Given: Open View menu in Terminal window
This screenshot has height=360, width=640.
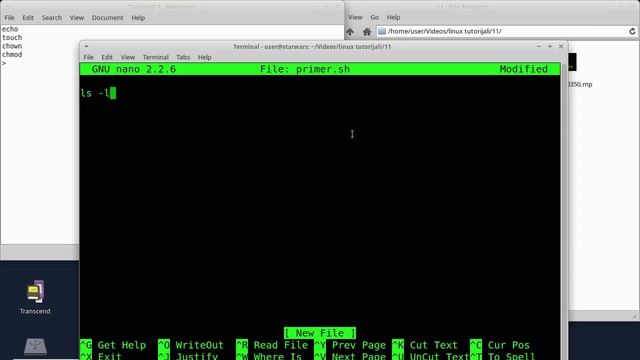Looking at the screenshot, I should coord(127,57).
